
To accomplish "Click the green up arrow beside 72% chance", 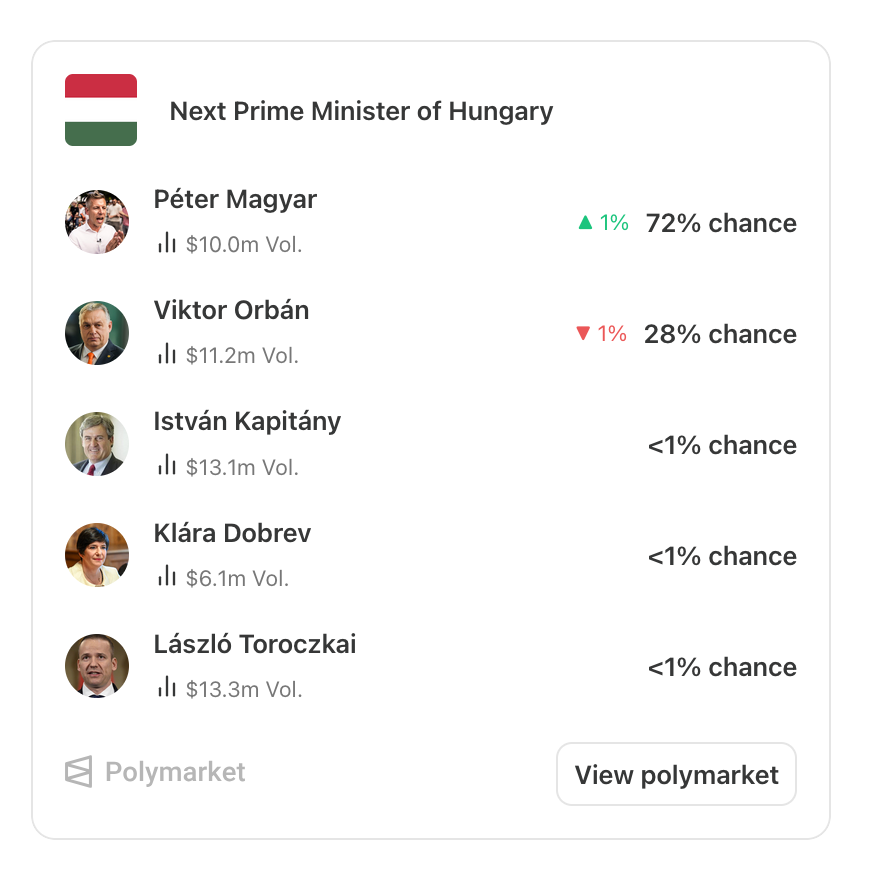I will 586,223.
